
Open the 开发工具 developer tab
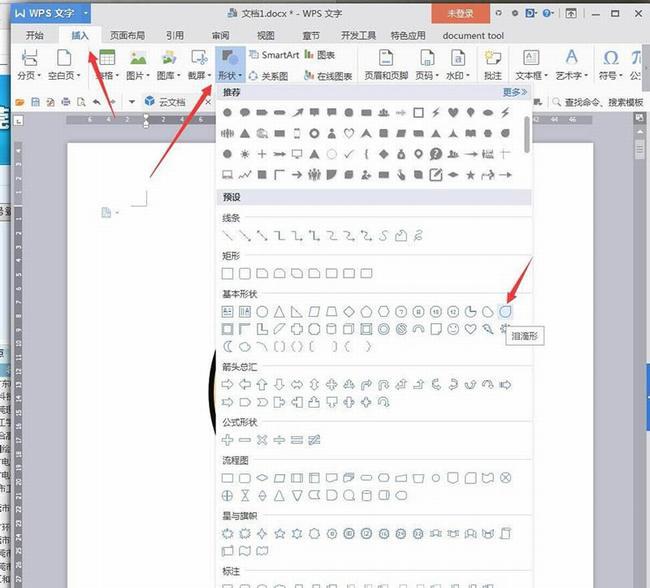coord(358,36)
